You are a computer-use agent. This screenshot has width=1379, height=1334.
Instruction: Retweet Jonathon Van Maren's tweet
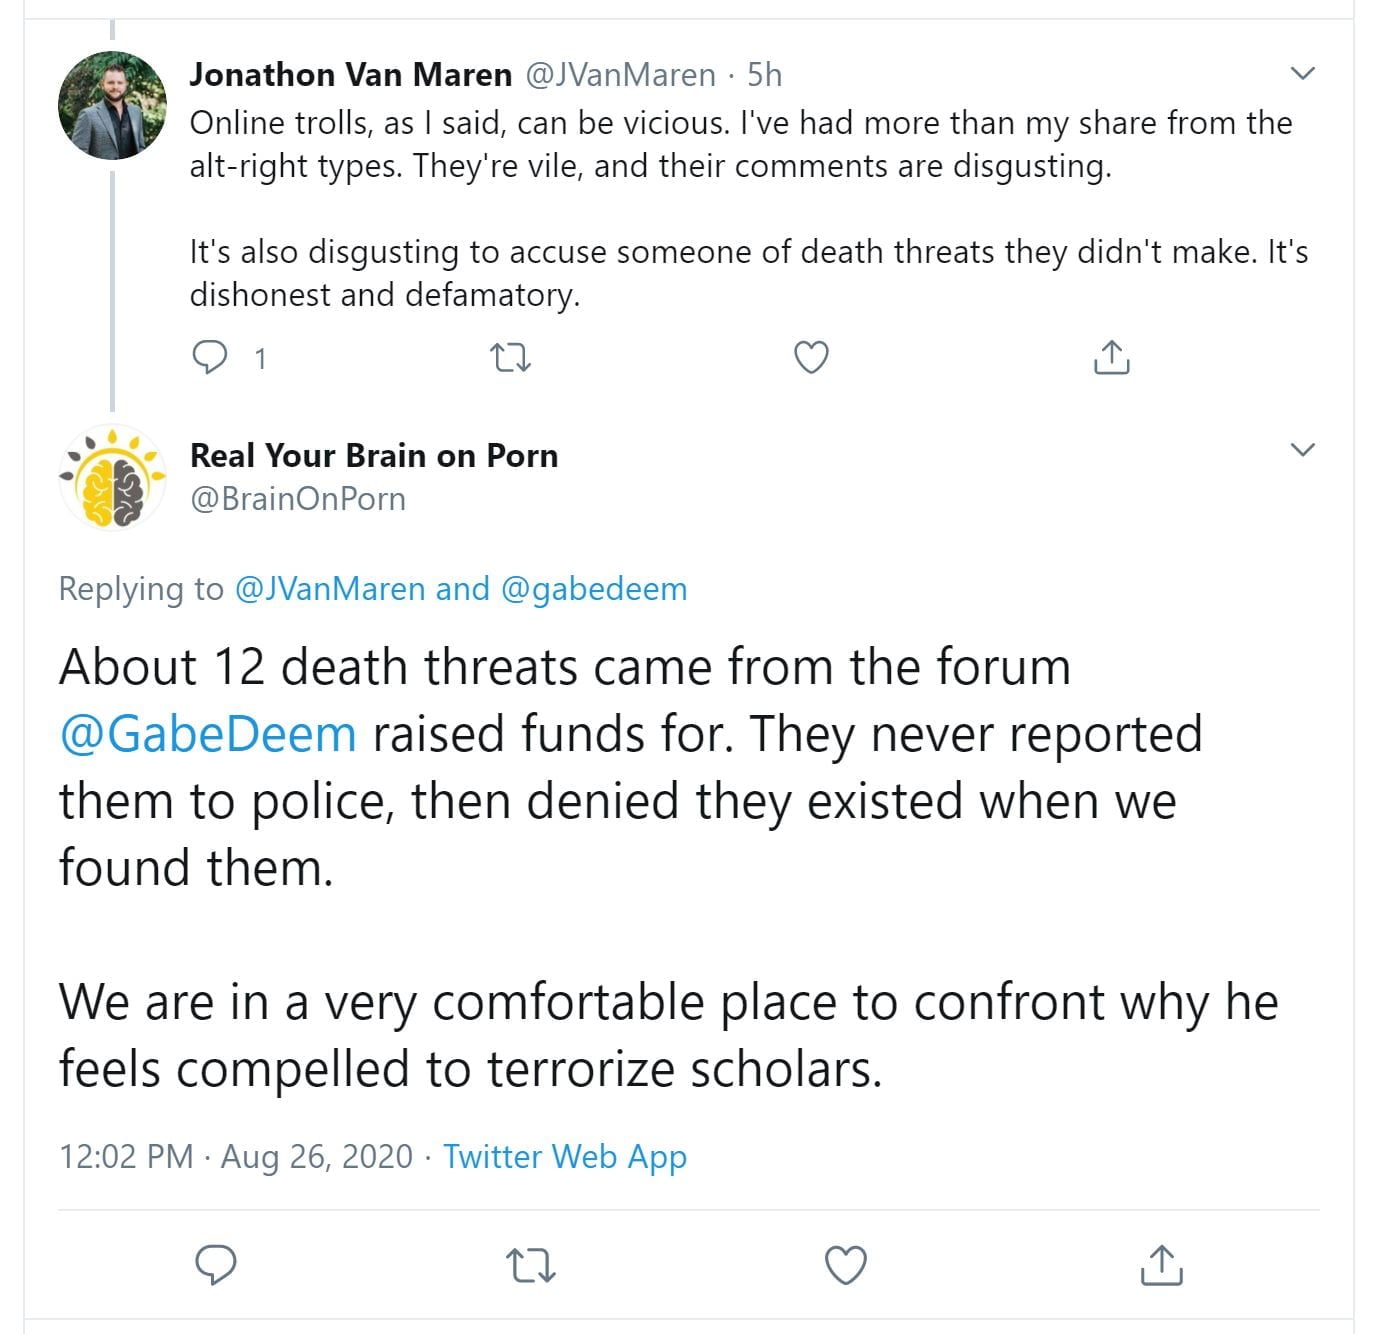click(512, 357)
